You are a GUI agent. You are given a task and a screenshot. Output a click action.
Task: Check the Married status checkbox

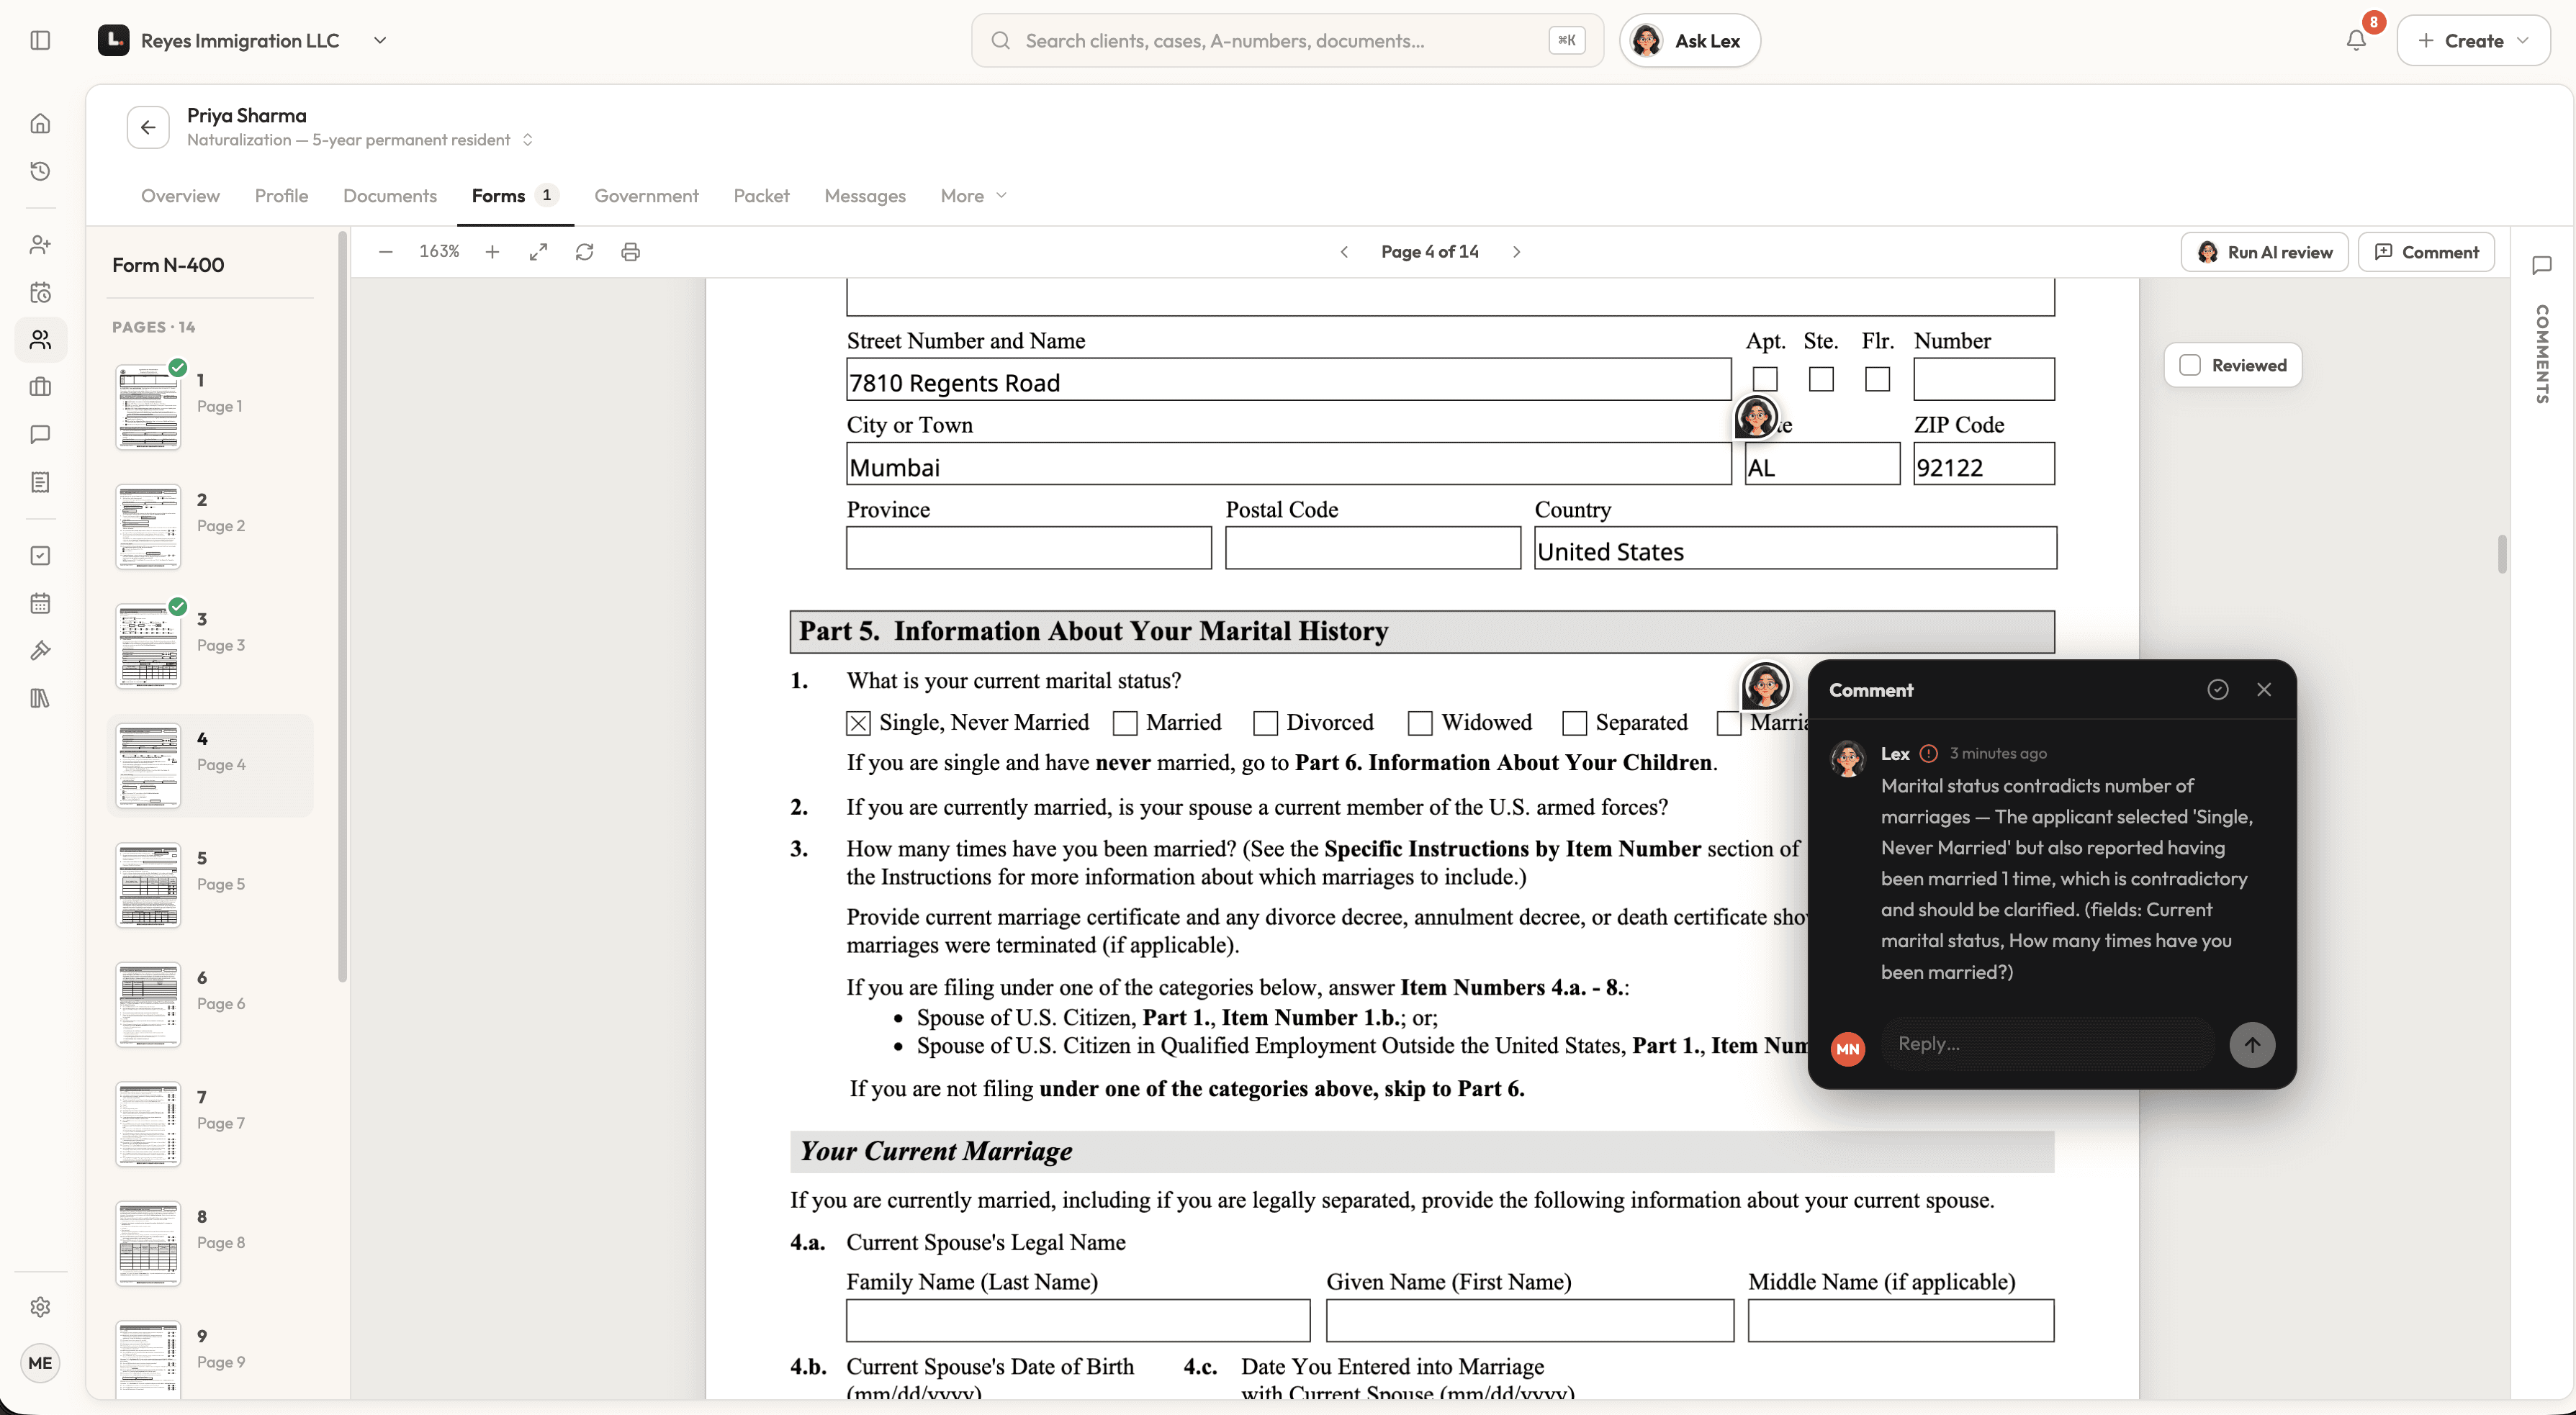pos(1125,723)
